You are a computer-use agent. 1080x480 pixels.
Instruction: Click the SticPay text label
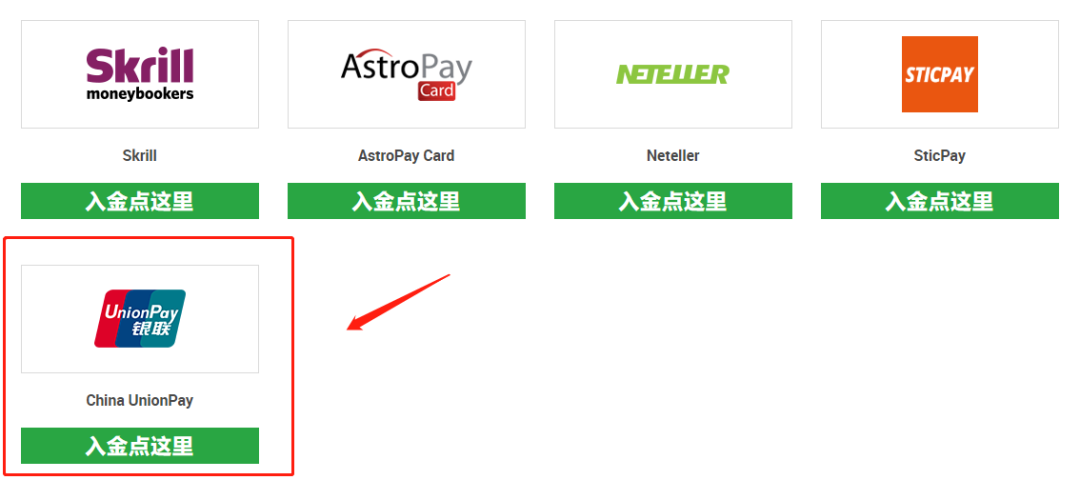point(939,156)
